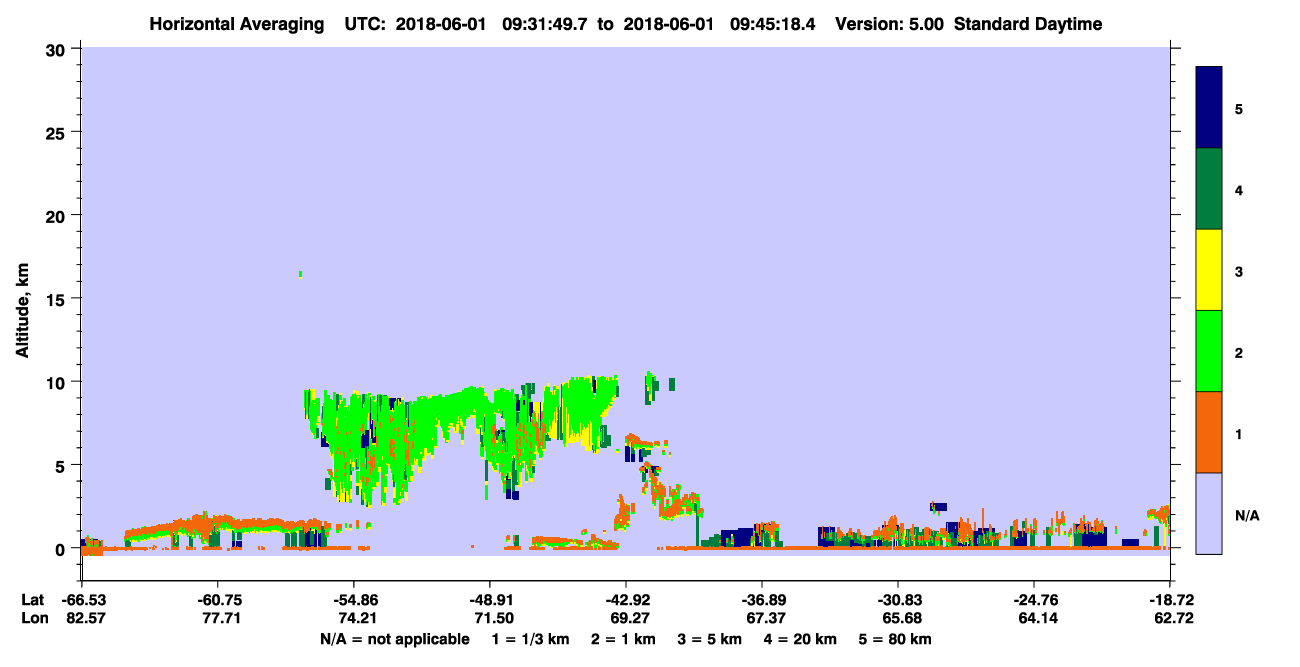
Task: Click the 10 tick label on the altitude axis
Action: coord(58,382)
